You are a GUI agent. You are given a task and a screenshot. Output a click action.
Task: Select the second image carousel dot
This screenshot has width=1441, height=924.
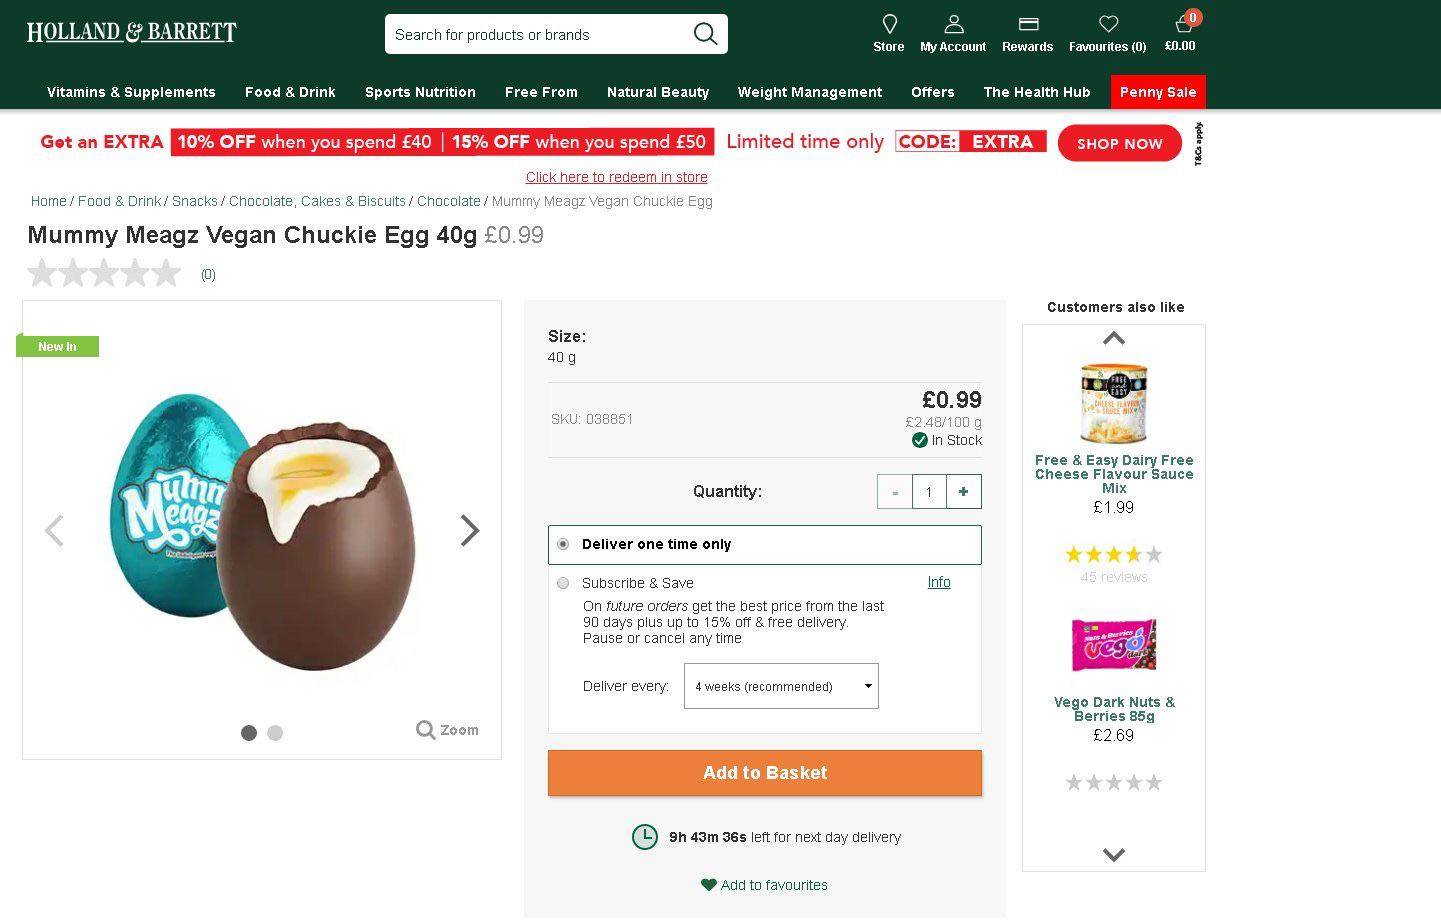tap(275, 733)
